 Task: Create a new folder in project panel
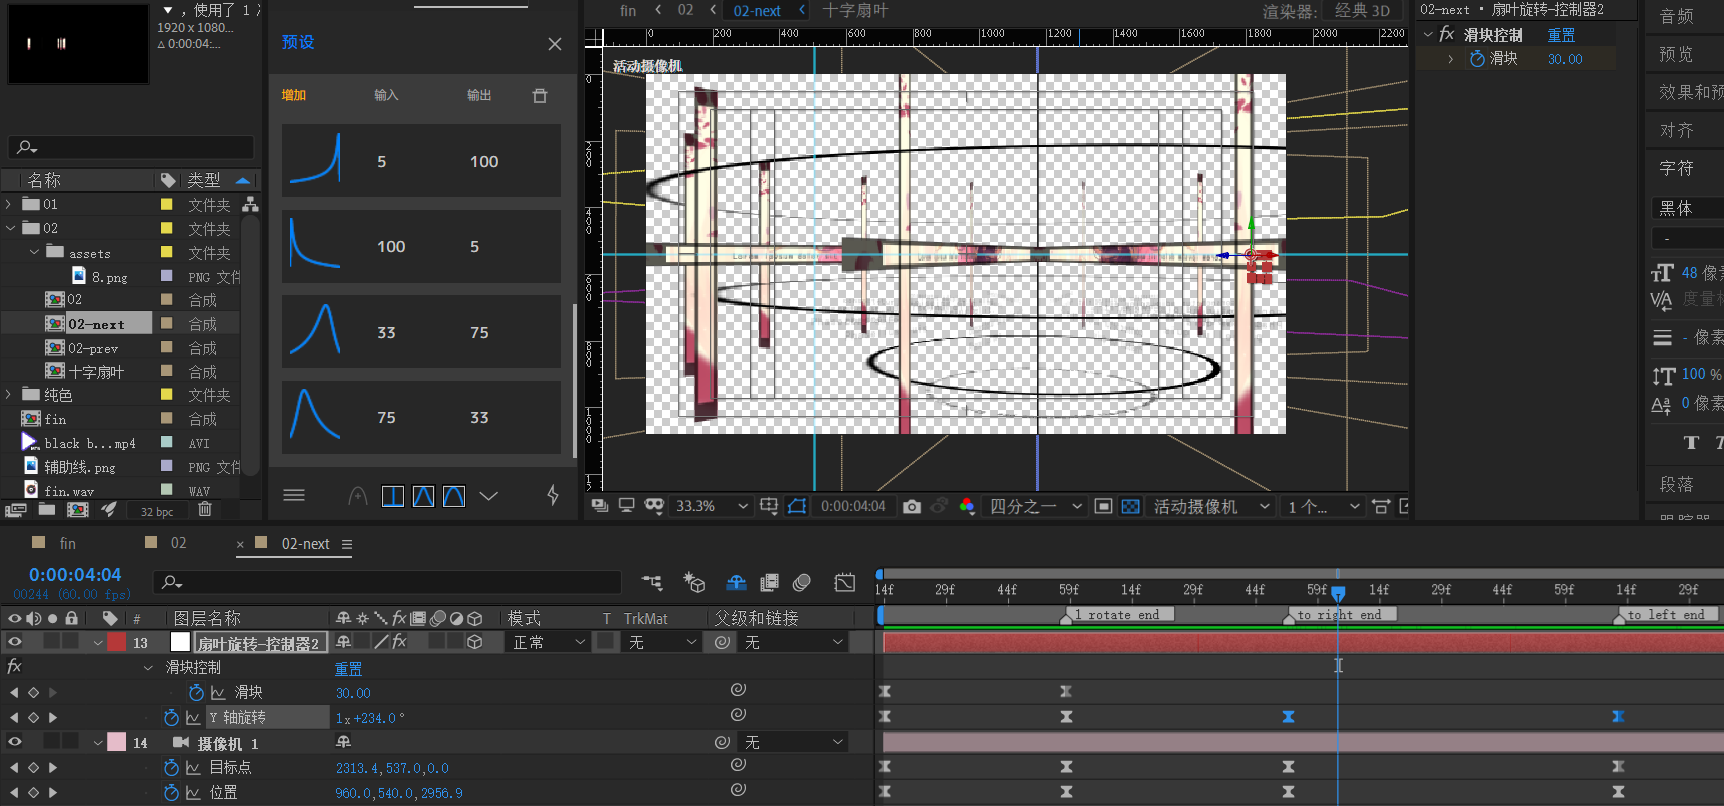click(x=47, y=510)
